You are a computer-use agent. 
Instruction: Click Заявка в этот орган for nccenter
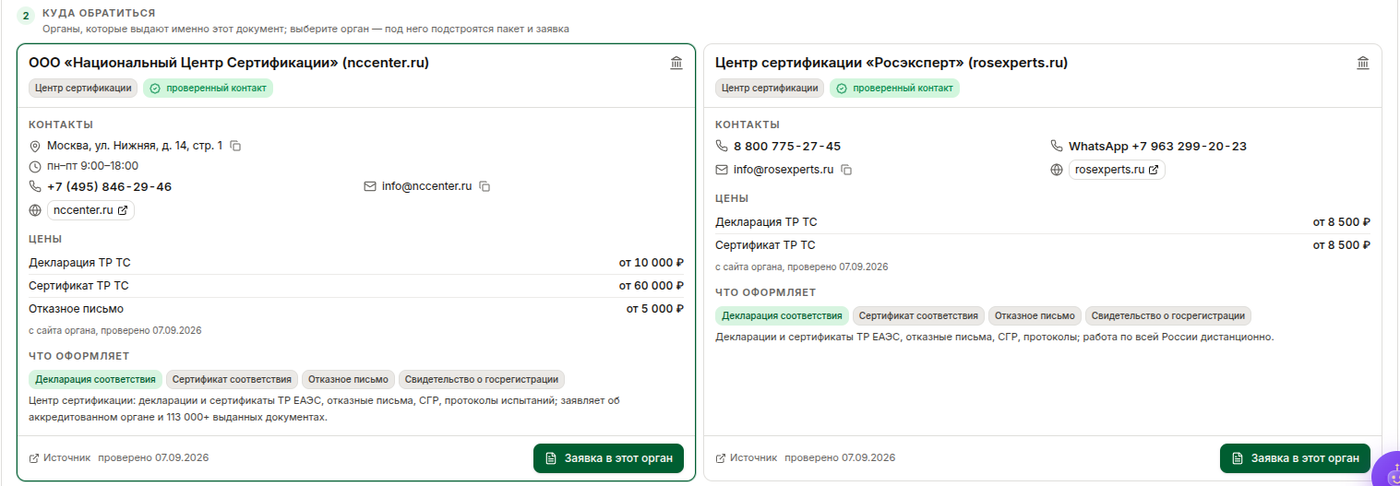pos(608,458)
